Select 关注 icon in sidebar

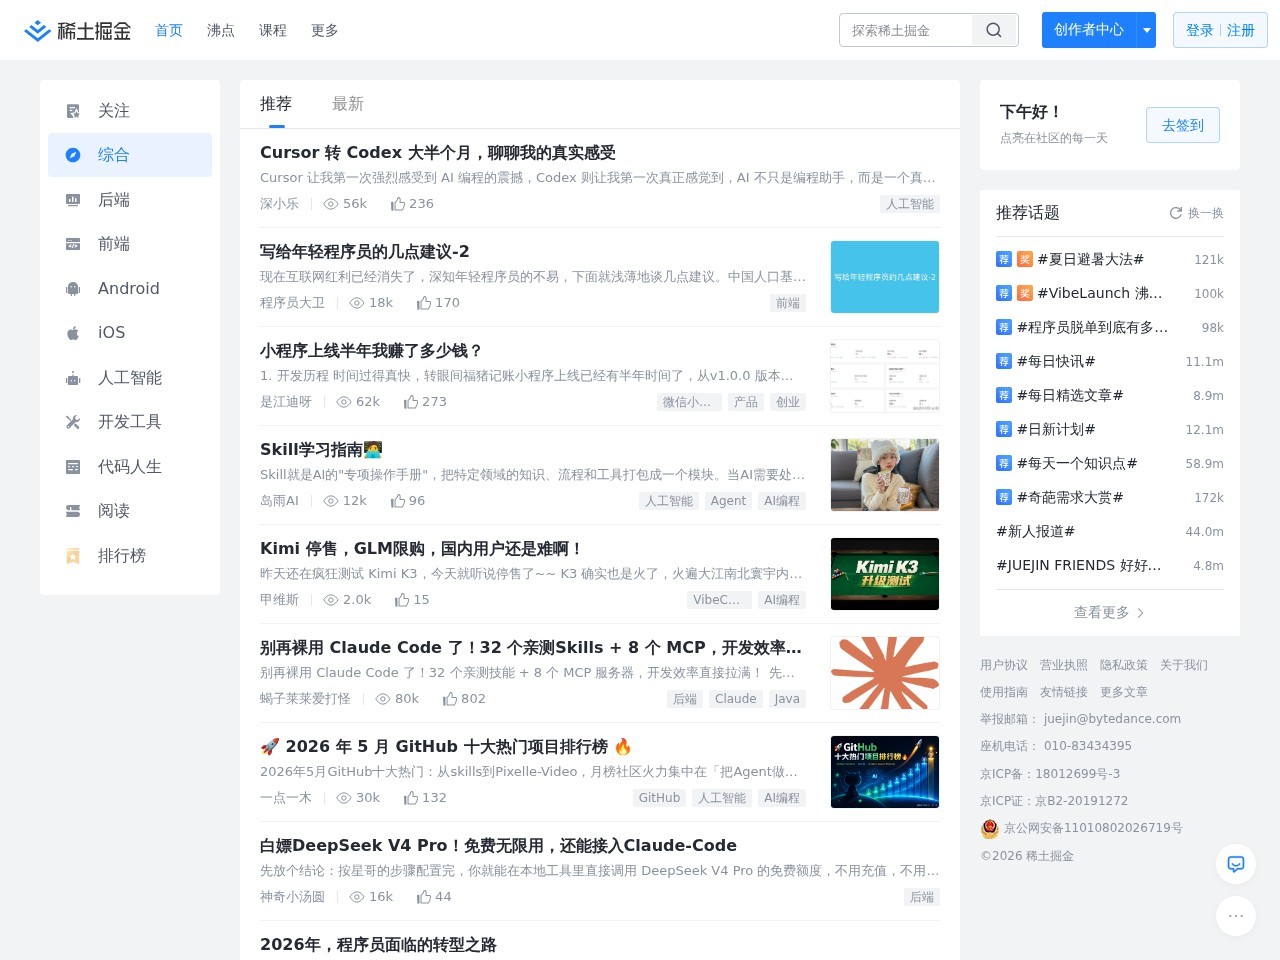73,111
